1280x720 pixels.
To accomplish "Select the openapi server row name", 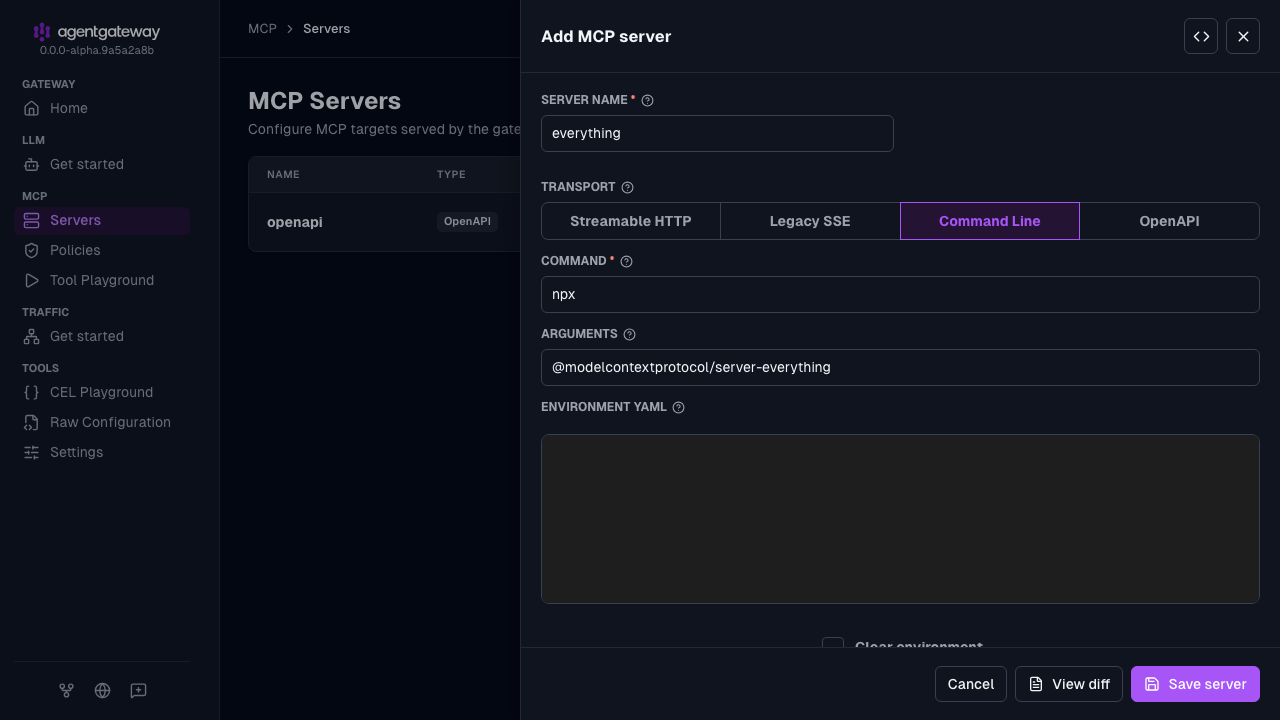I will [295, 222].
